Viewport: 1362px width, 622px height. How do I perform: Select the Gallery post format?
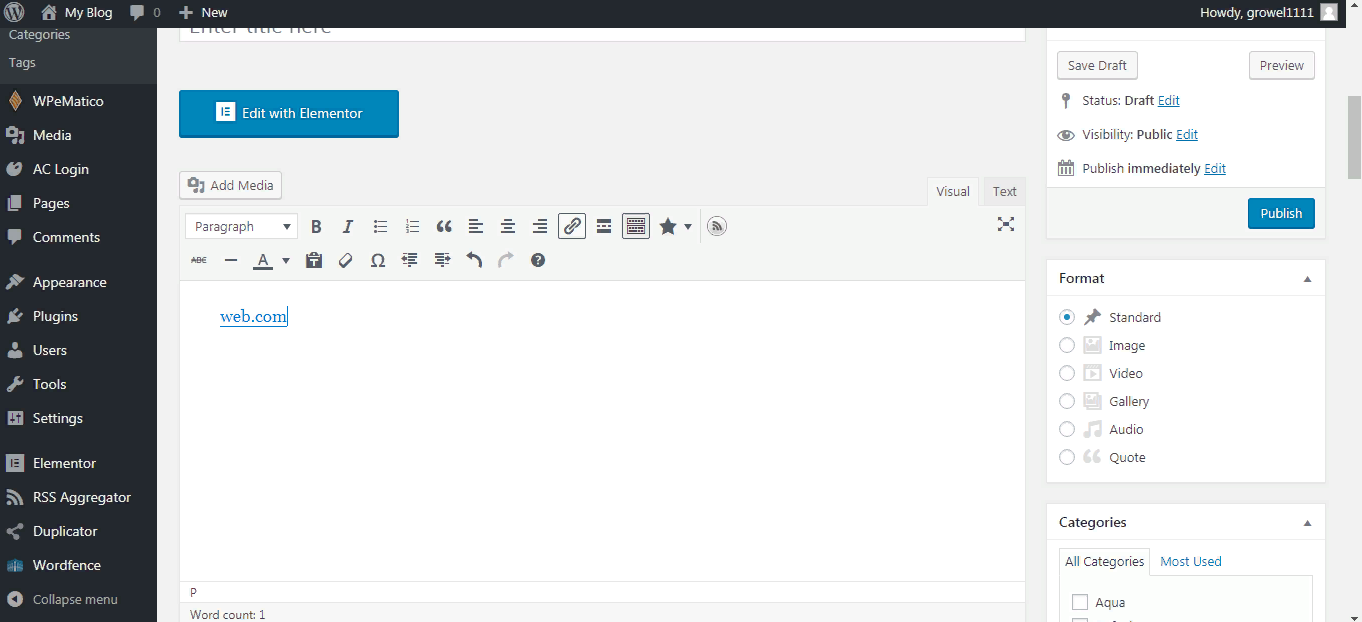[x=1067, y=401]
